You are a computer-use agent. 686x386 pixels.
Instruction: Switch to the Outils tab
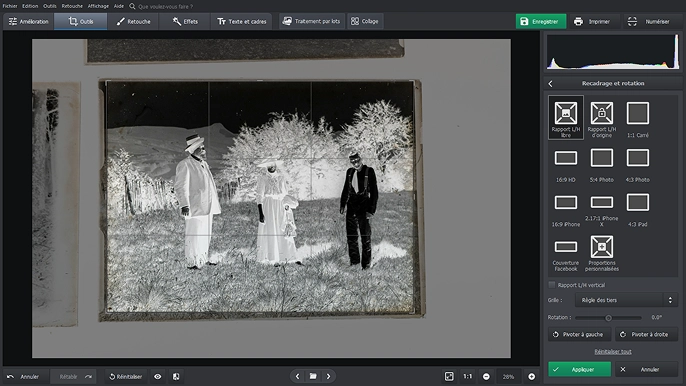tap(80, 21)
